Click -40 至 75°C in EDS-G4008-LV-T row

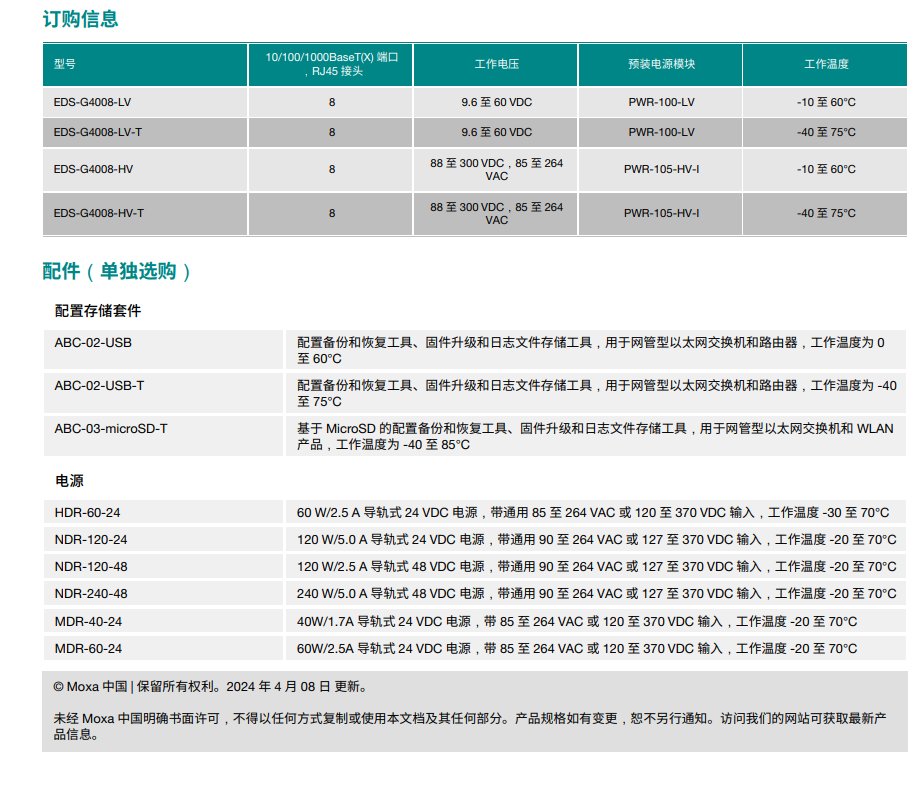point(826,132)
